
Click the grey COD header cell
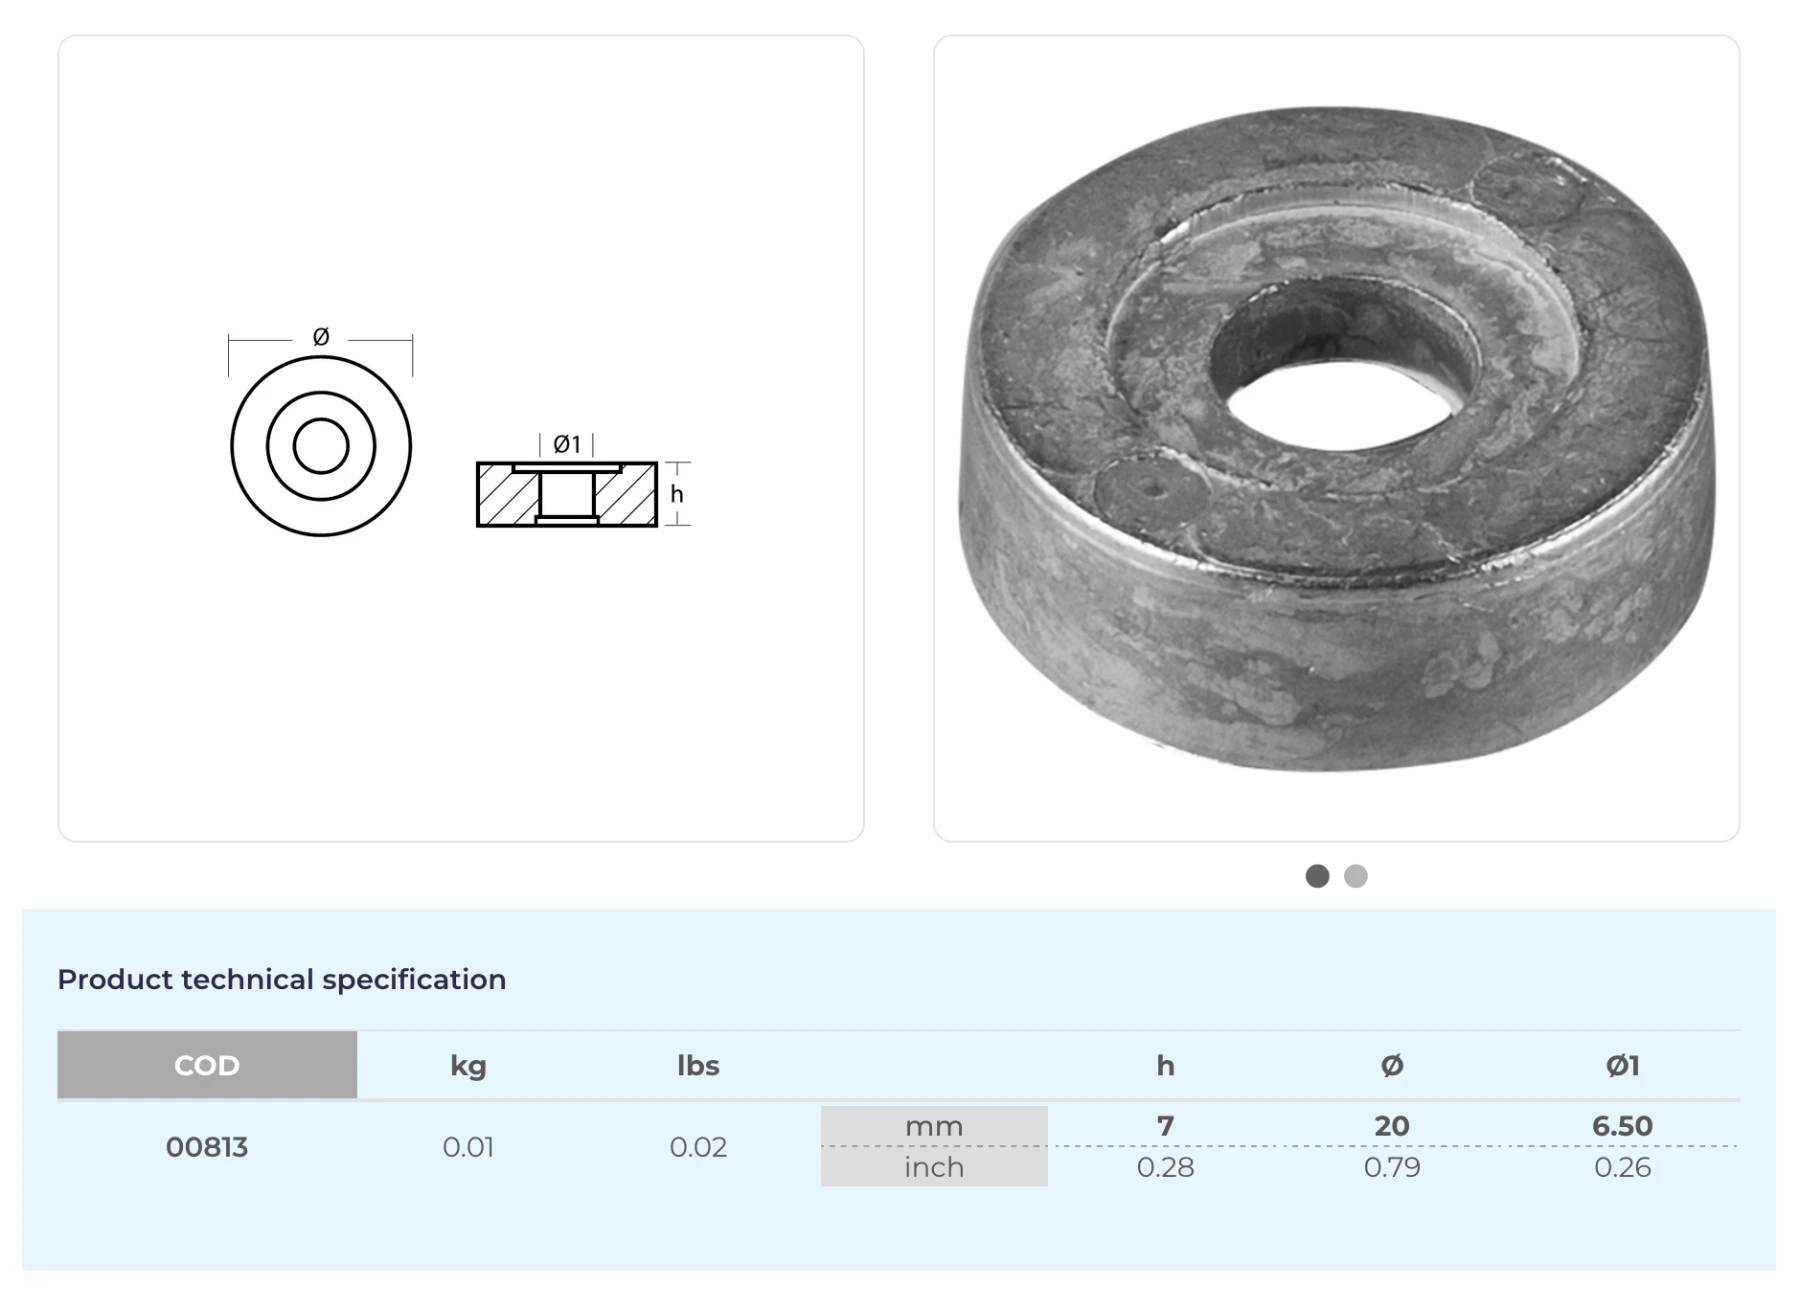tap(207, 1065)
